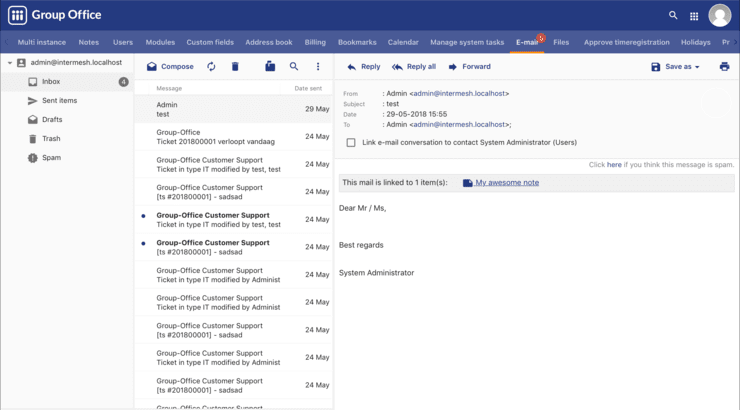The height and width of the screenshot is (410, 743).
Task: Check Link e-mail conversation to contact checkbox
Action: (x=351, y=143)
